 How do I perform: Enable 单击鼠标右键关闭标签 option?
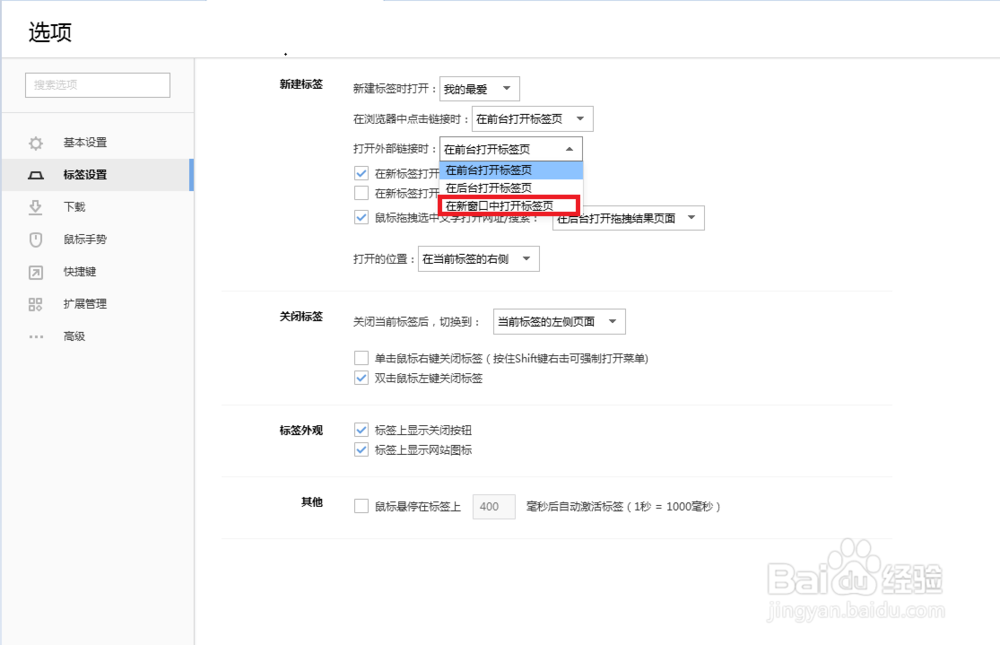[361, 357]
